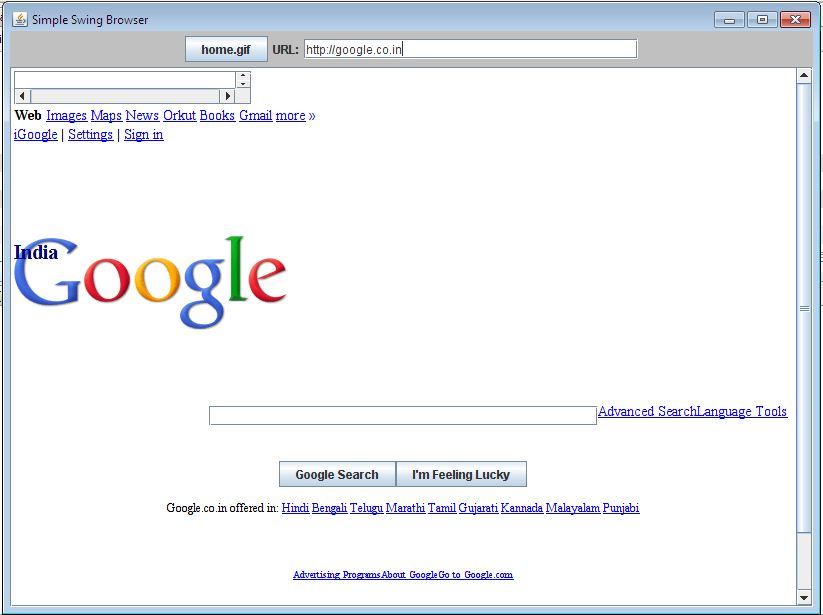Switch to the Telugu language link
Image resolution: width=823 pixels, height=615 pixels.
366,508
